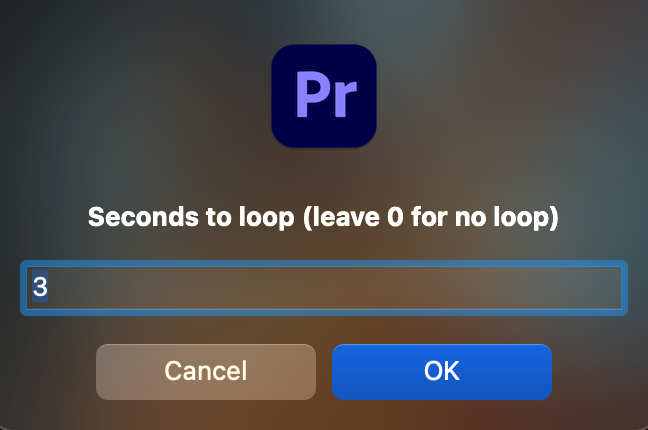Click the OK button
Image resolution: width=648 pixels, height=430 pixels.
pos(441,371)
